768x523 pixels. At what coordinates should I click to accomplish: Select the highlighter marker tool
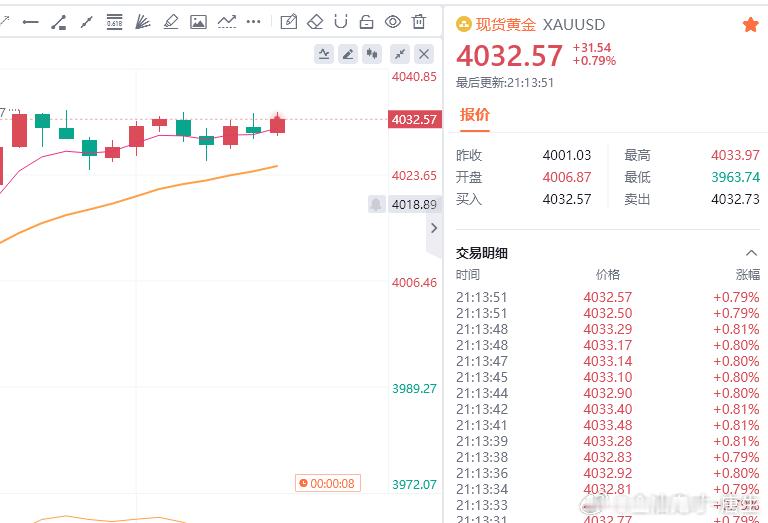click(170, 22)
